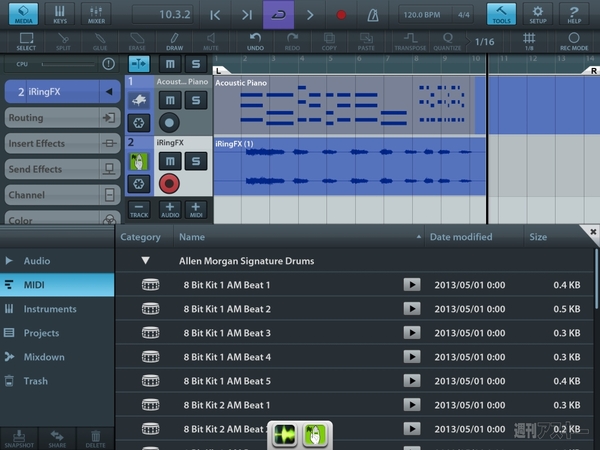This screenshot has width=600, height=450.
Task: Choose the Select tool
Action: (x=26, y=41)
